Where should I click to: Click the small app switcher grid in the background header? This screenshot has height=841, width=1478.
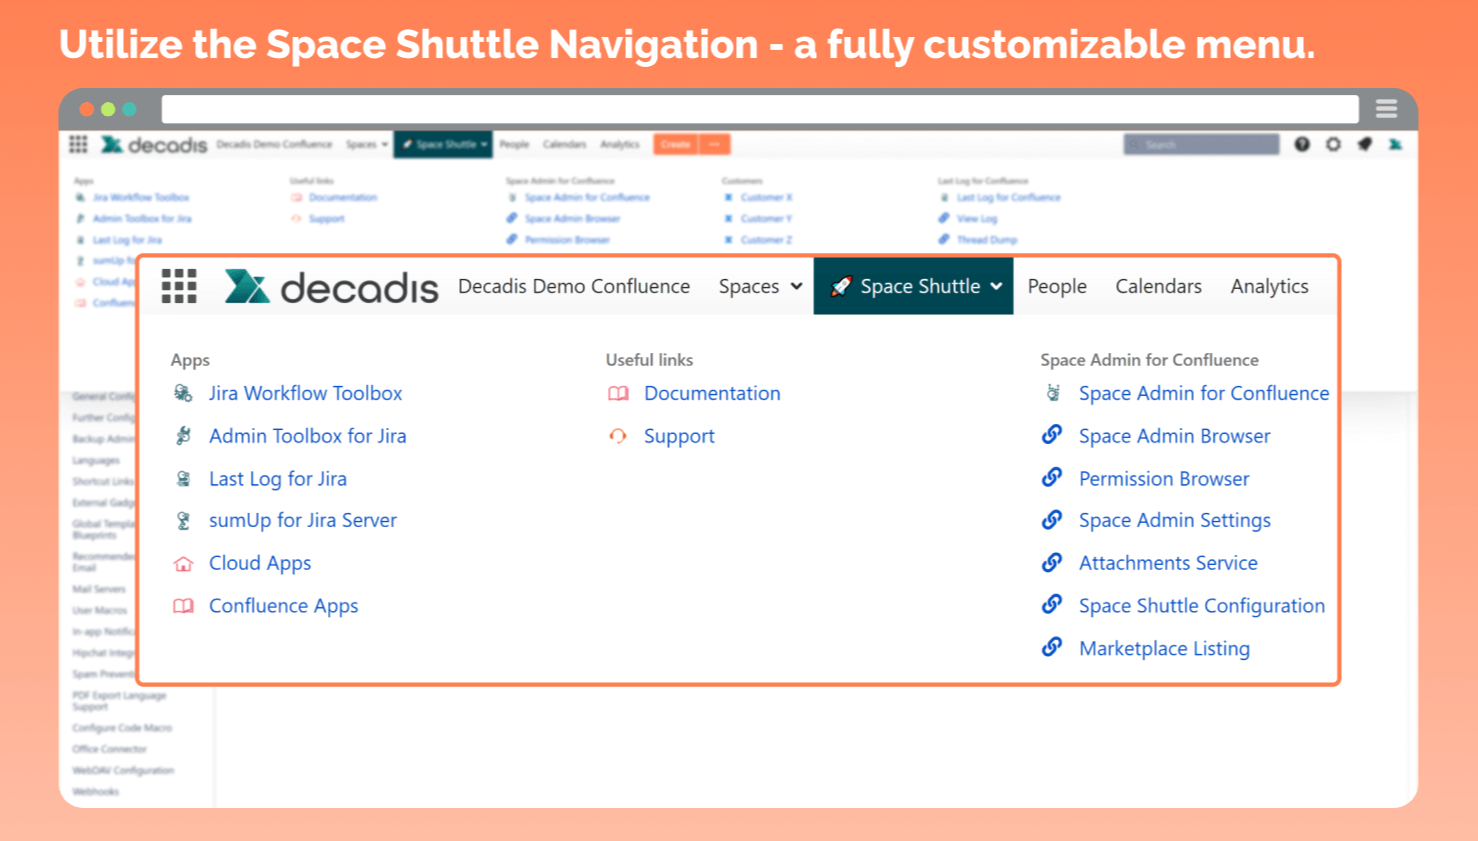[x=78, y=145]
